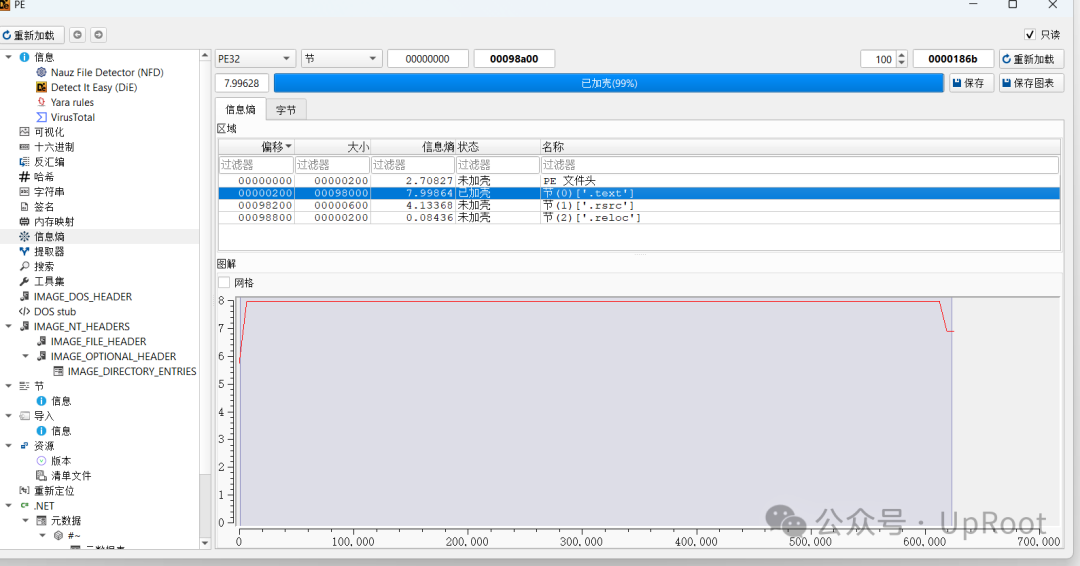The width and height of the screenshot is (1080, 566).
Task: Switch to the 字节 bytes tab
Action: pyautogui.click(x=286, y=109)
